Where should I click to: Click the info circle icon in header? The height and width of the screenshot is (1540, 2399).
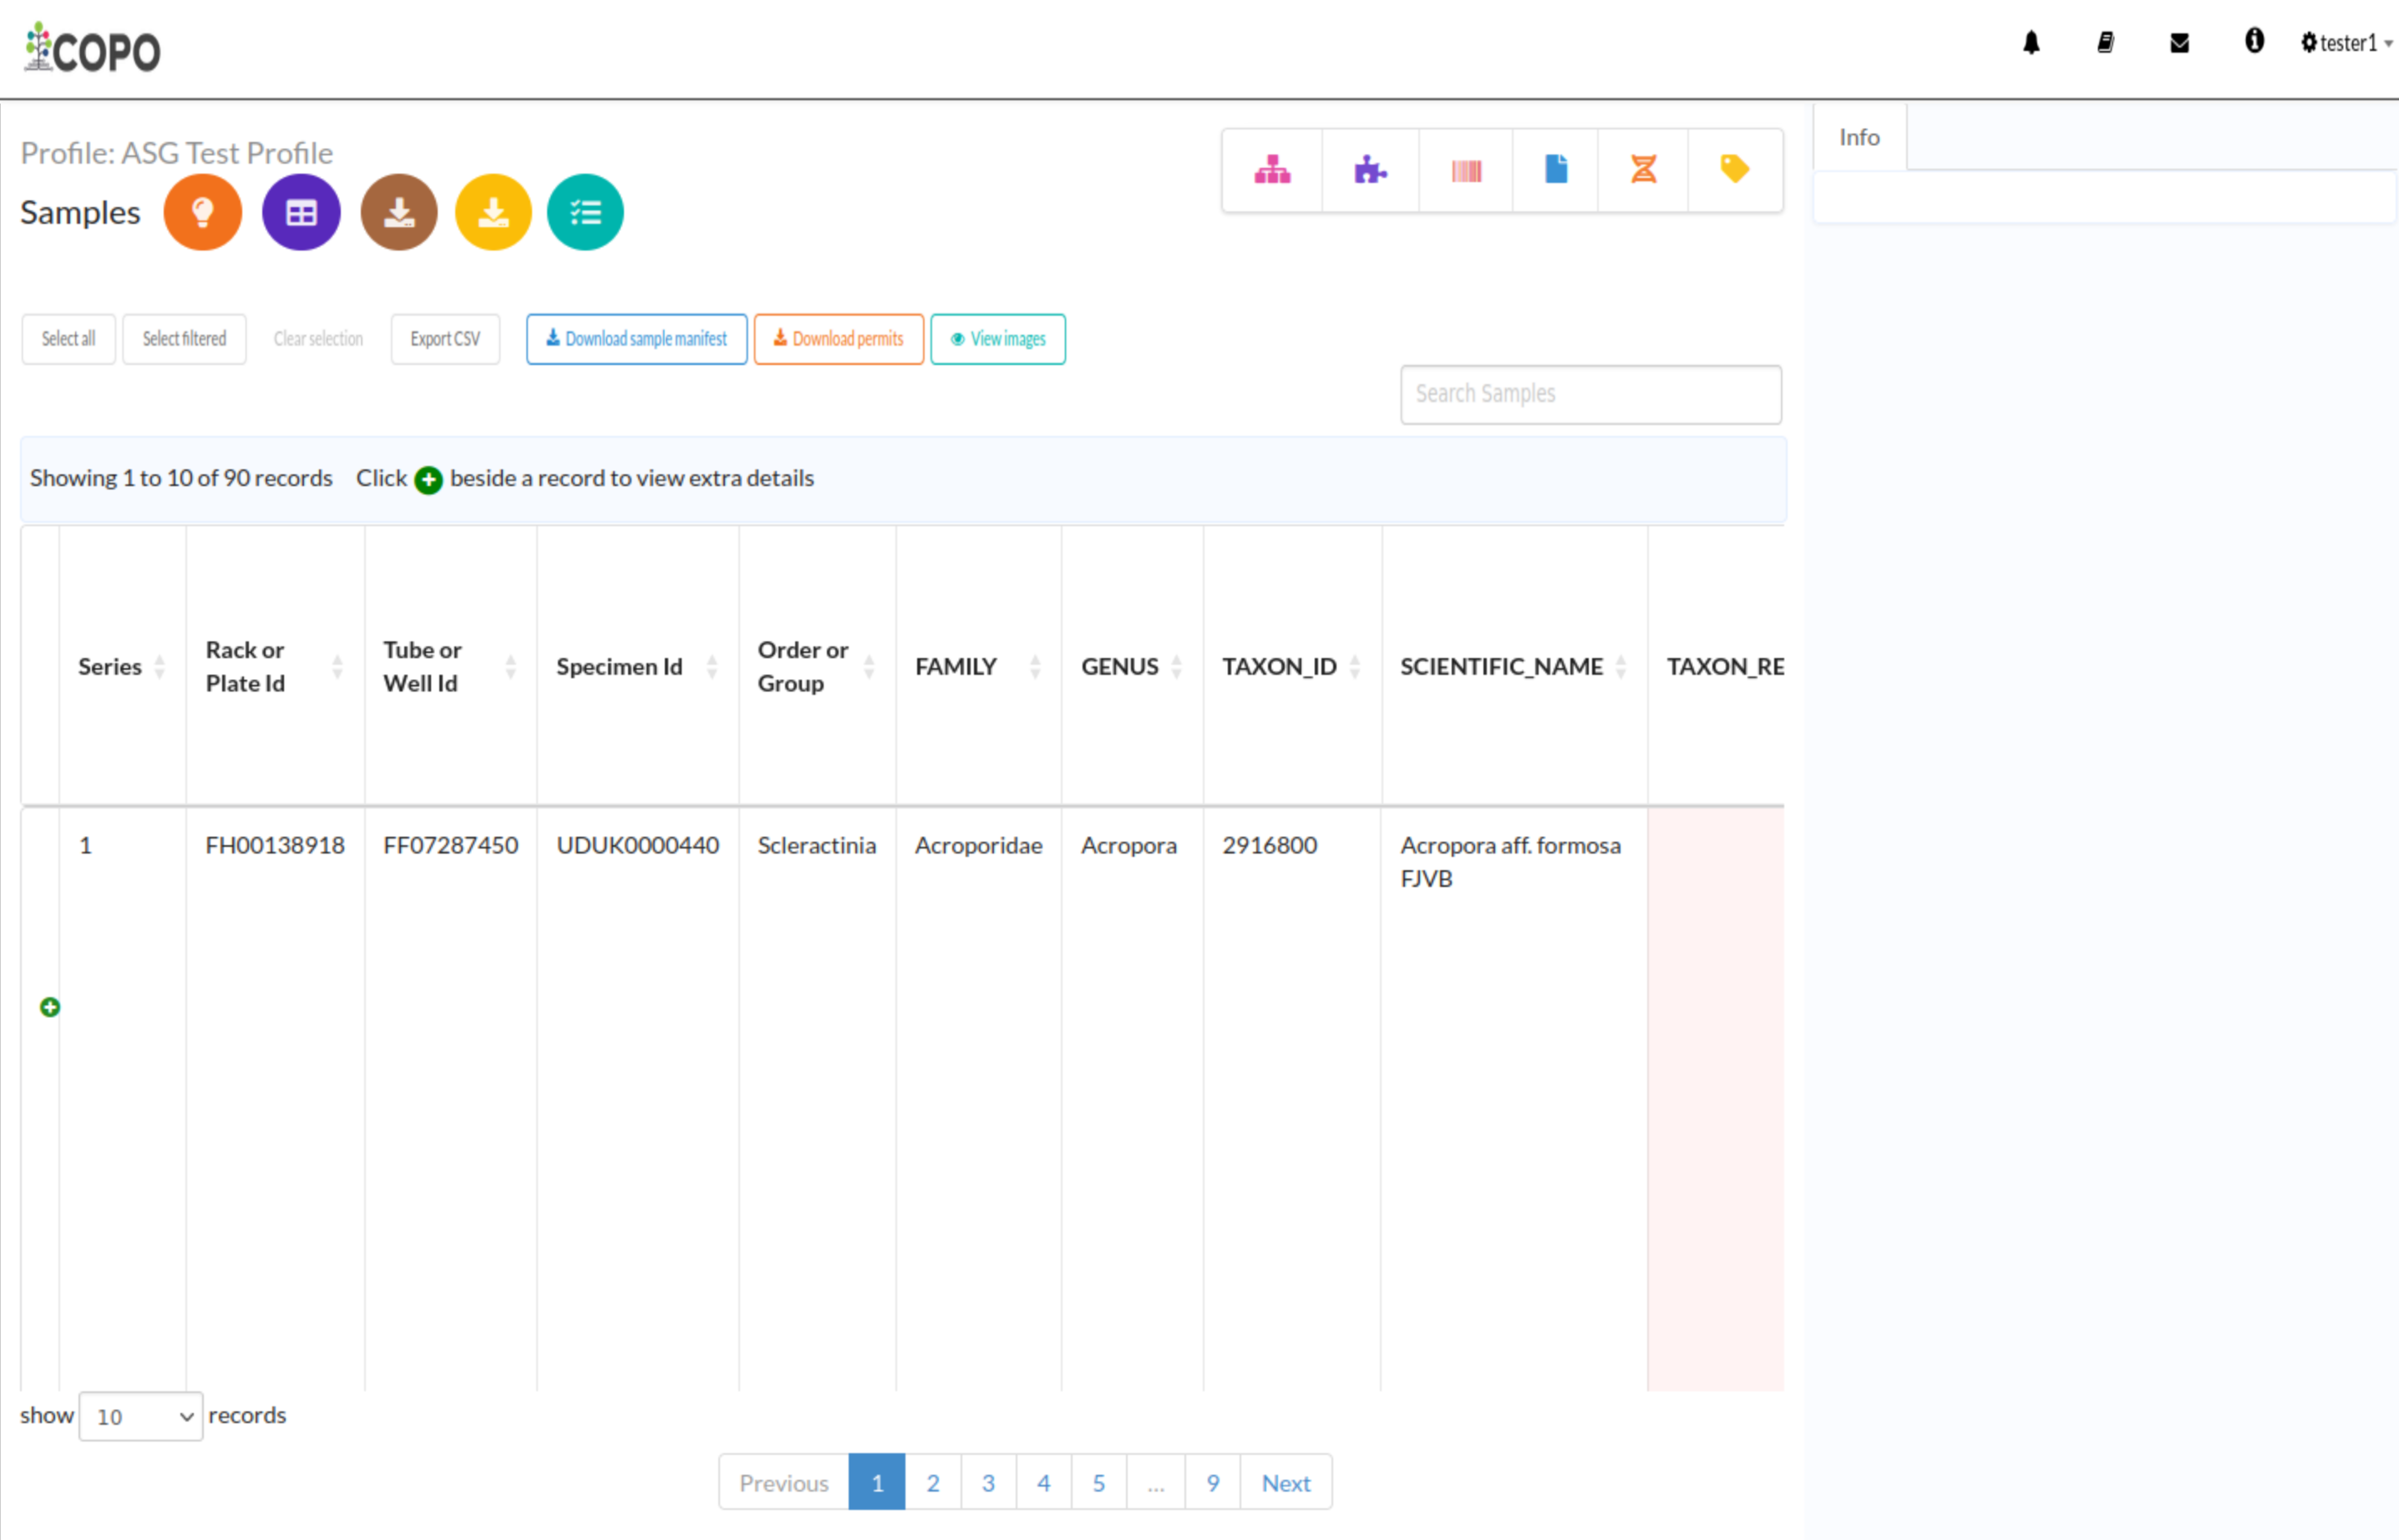click(x=2254, y=41)
